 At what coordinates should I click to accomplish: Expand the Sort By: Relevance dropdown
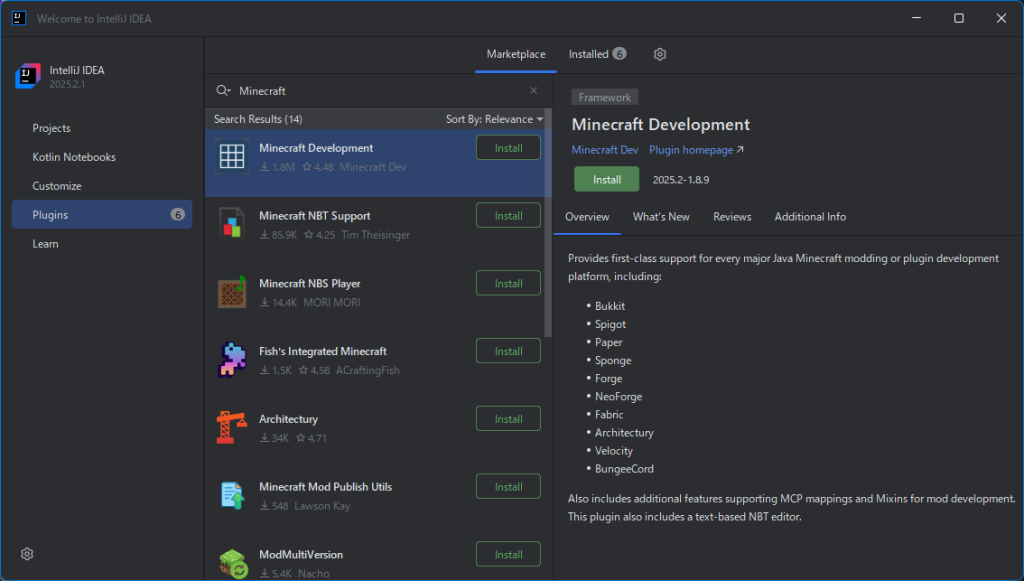(494, 119)
